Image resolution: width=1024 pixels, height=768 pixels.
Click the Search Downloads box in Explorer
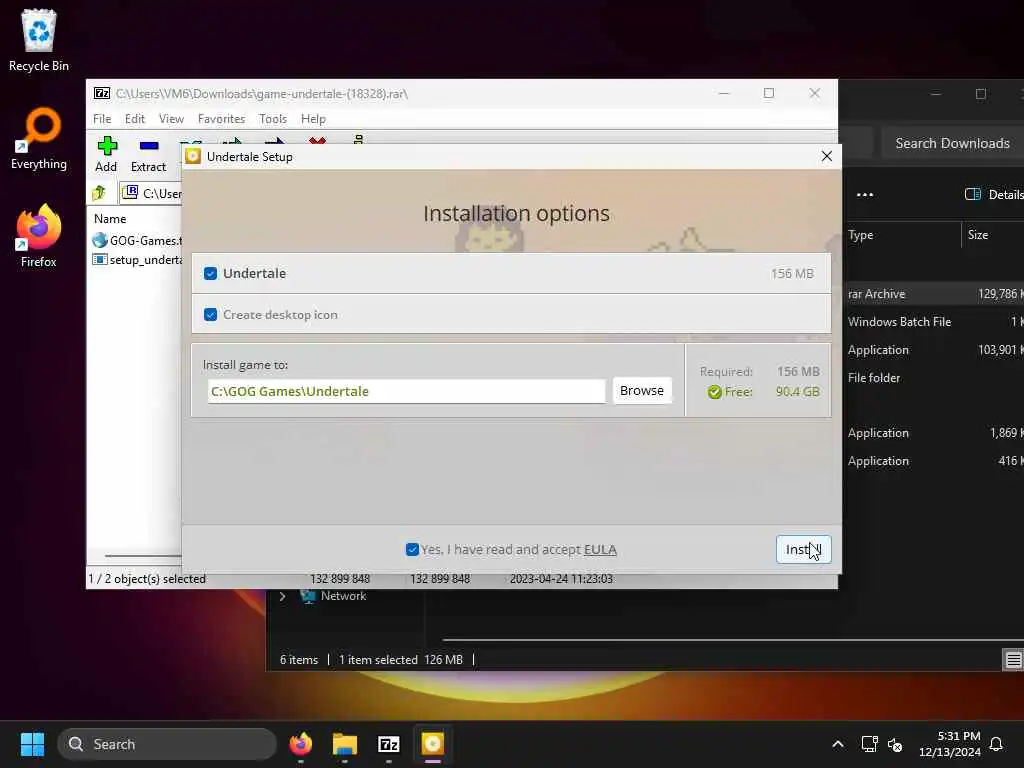(952, 143)
